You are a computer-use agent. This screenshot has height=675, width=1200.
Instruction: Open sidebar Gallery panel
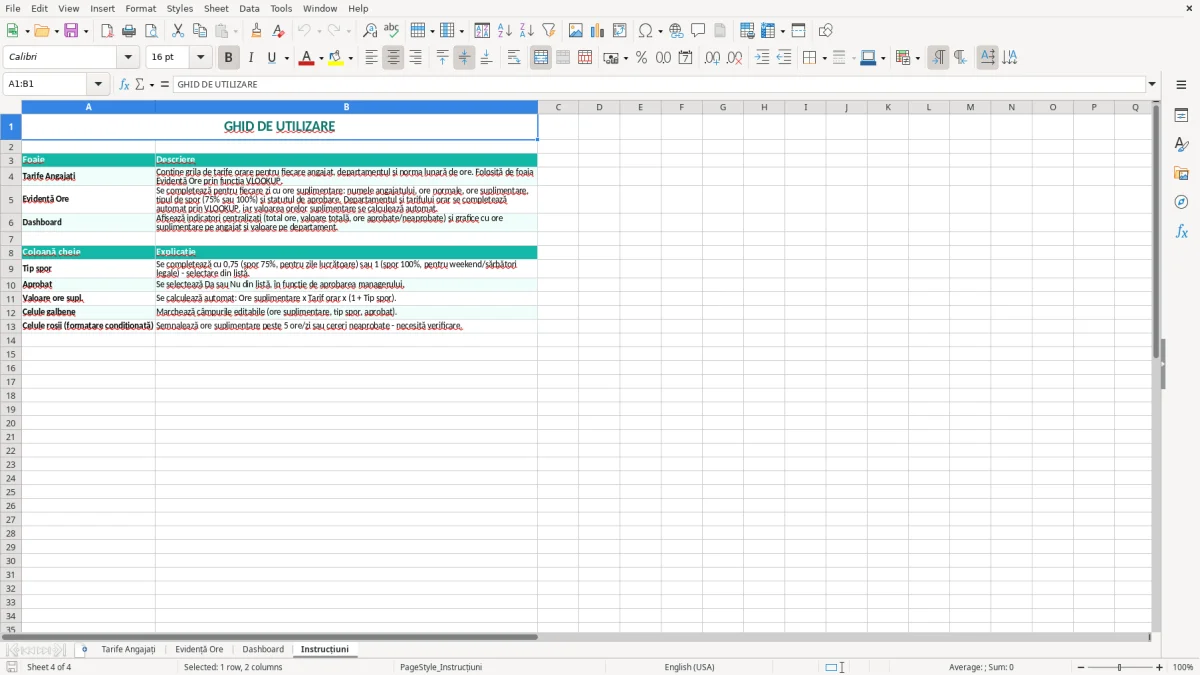(1181, 174)
